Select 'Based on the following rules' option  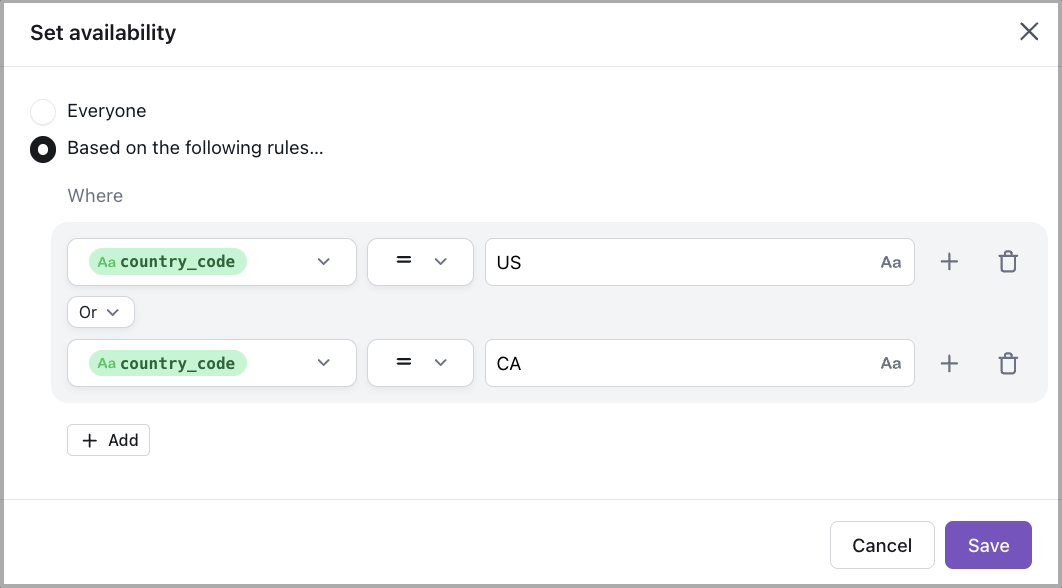(x=43, y=149)
